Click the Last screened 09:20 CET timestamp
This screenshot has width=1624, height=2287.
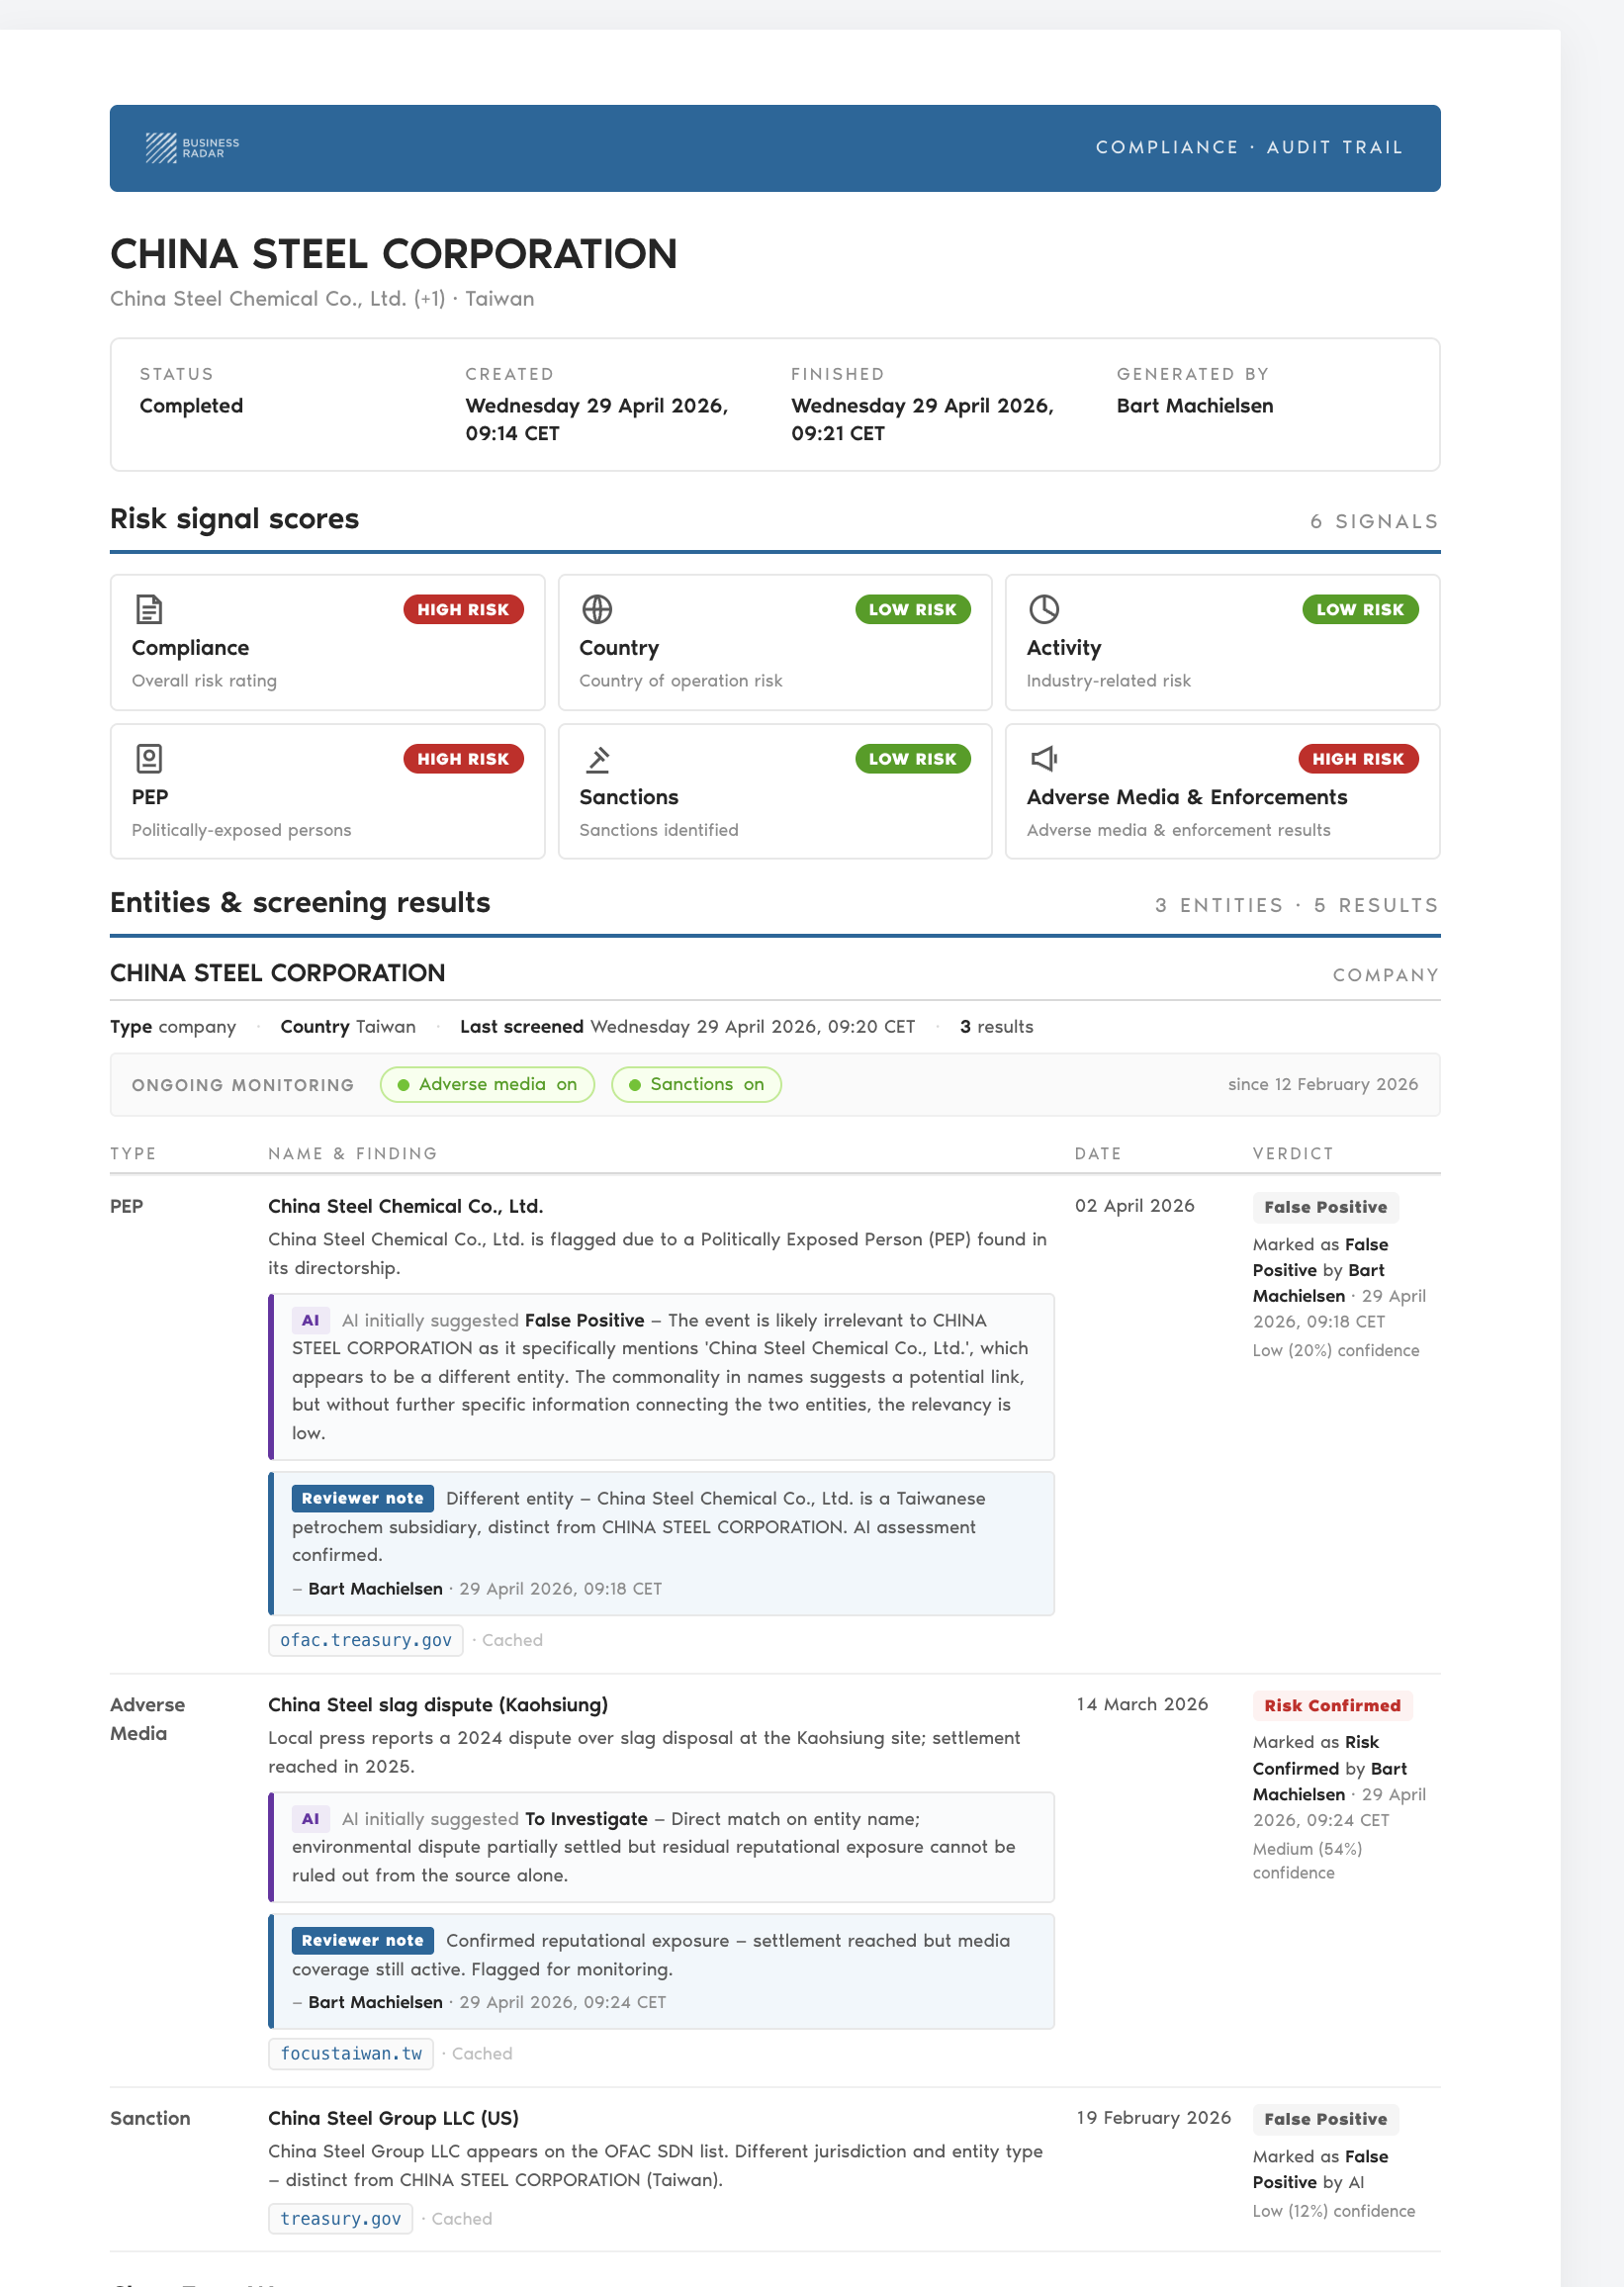687,1027
